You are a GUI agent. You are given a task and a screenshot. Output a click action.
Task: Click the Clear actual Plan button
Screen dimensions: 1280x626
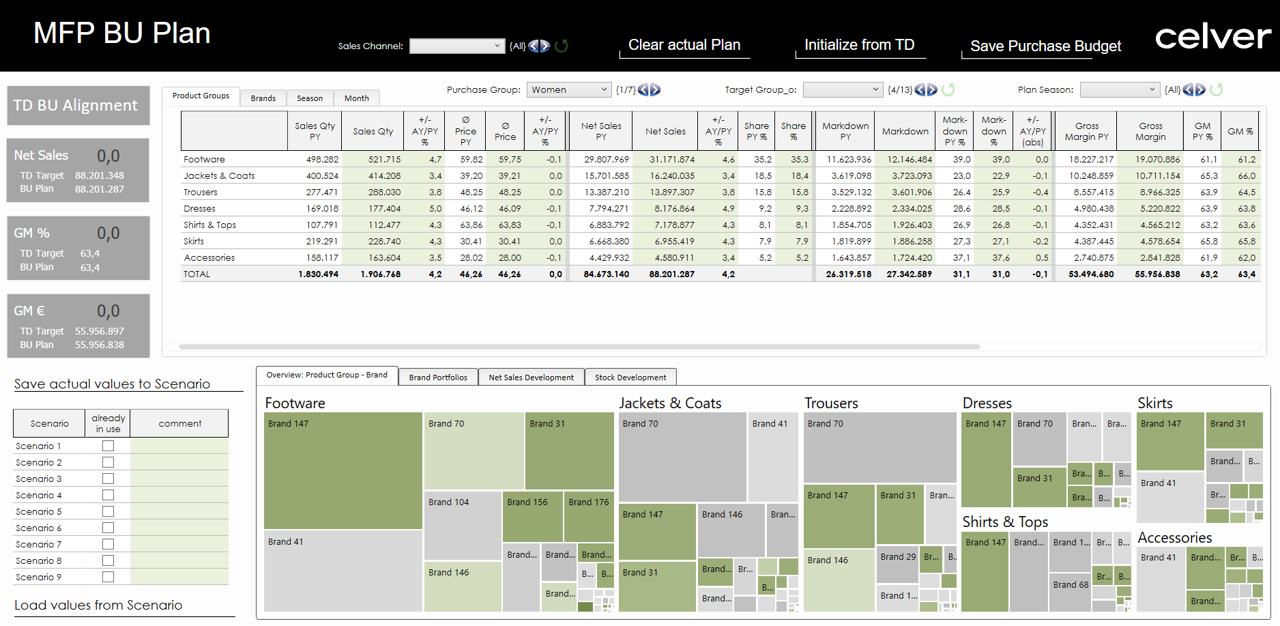click(684, 45)
